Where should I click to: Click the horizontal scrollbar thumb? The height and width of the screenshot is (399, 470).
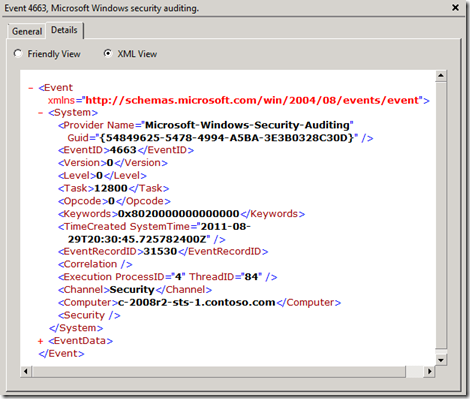(x=219, y=371)
